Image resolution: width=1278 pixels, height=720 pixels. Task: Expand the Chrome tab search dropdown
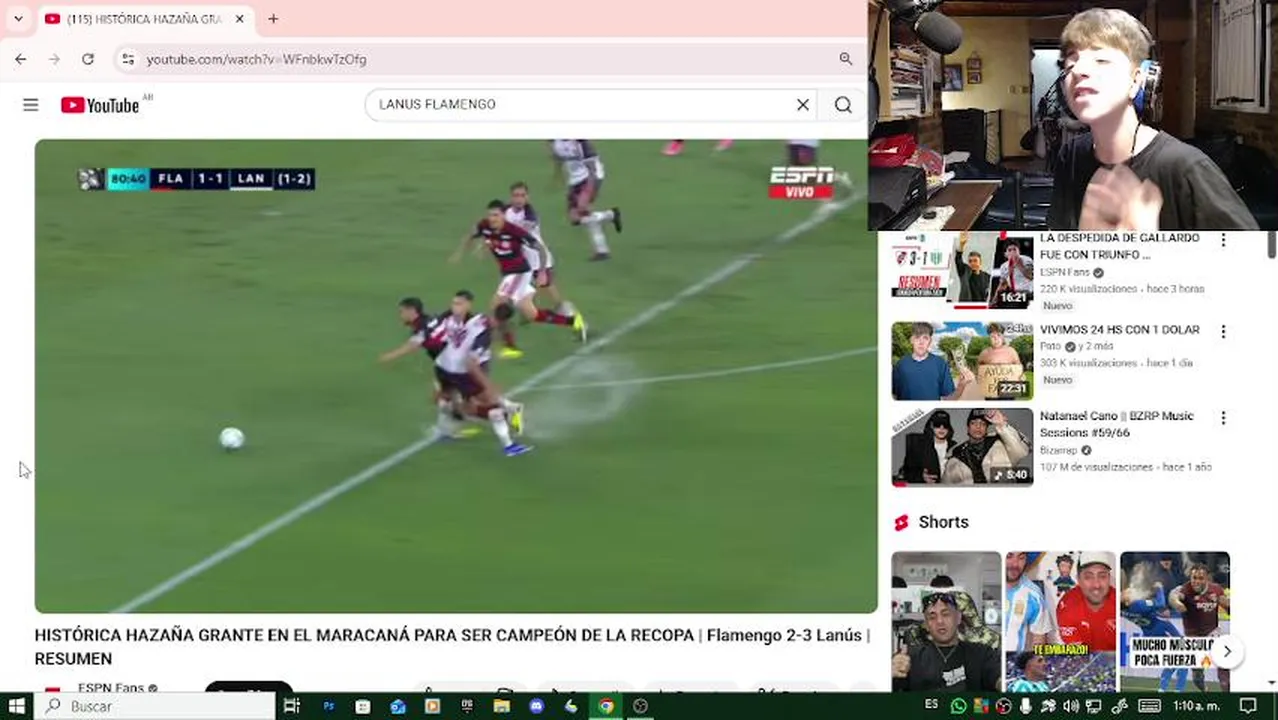click(x=18, y=18)
